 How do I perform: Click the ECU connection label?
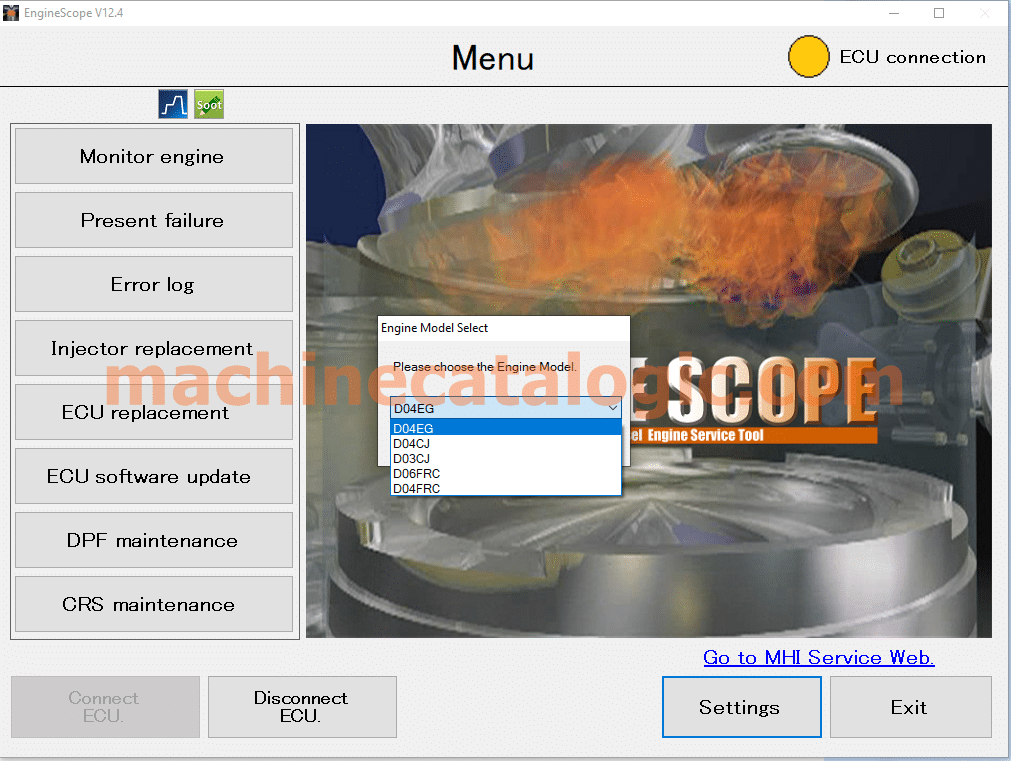point(912,57)
